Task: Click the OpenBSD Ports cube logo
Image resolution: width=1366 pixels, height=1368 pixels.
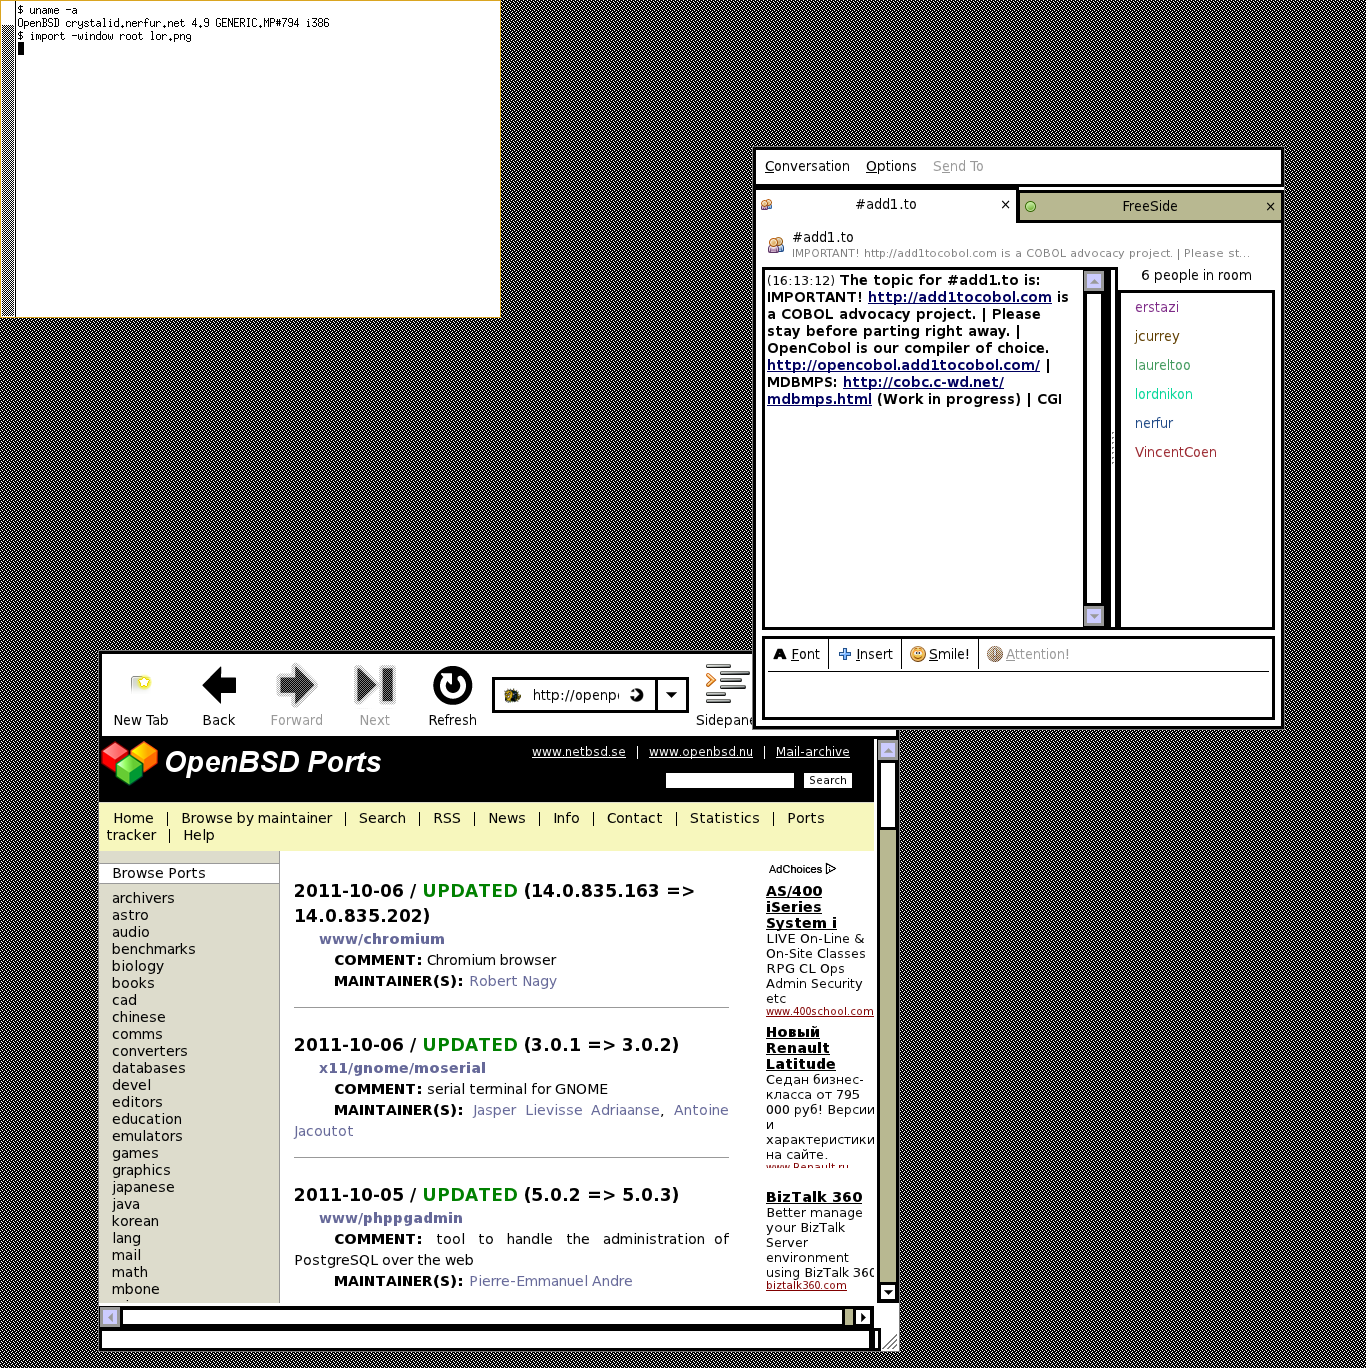Action: click(x=129, y=763)
